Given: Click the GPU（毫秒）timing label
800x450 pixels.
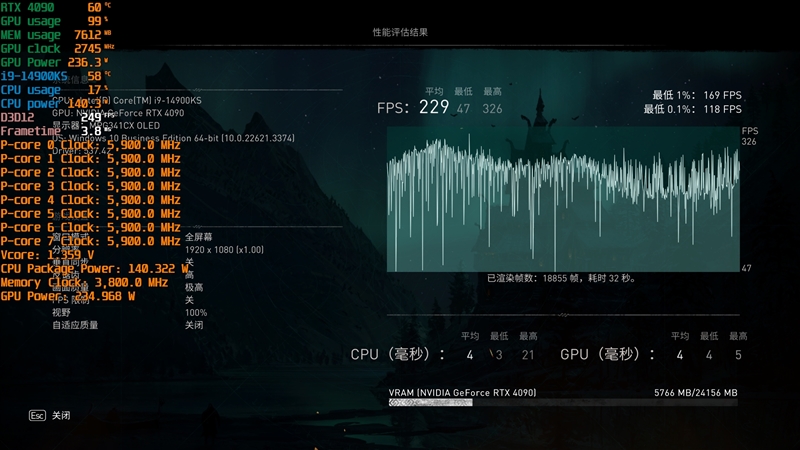Looking at the screenshot, I should (607, 354).
